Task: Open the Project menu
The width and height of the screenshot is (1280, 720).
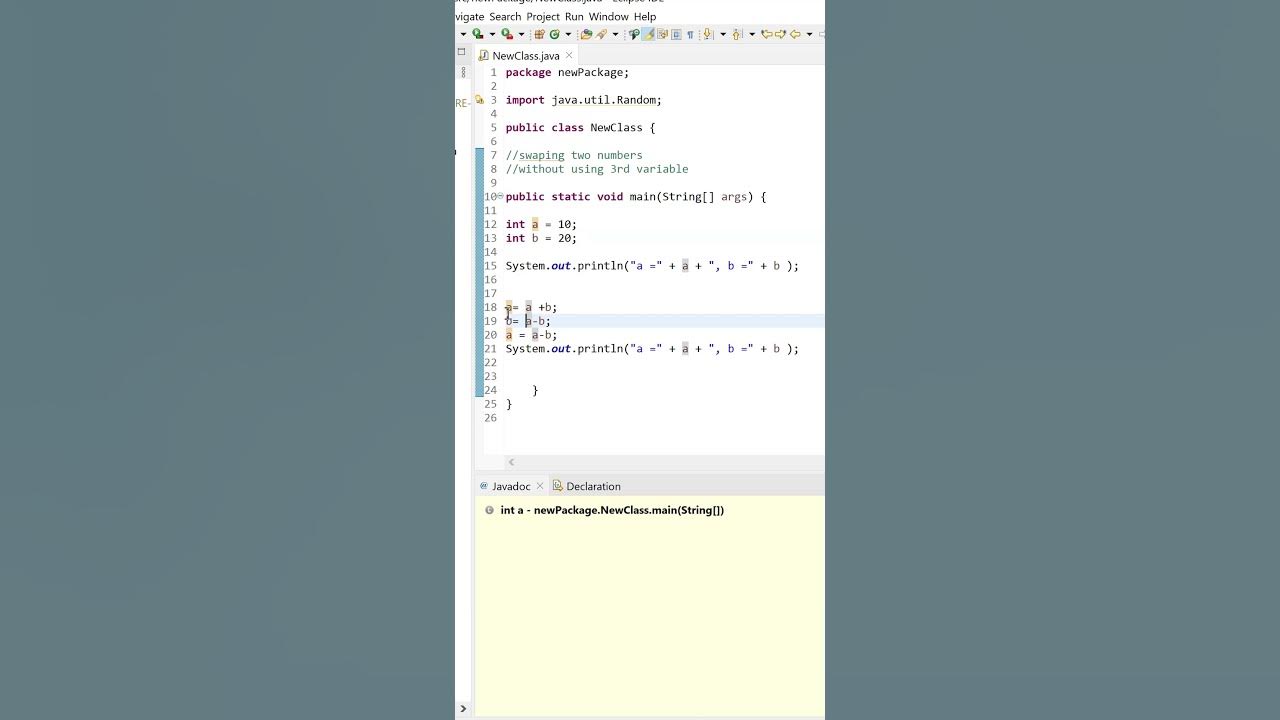Action: point(543,16)
